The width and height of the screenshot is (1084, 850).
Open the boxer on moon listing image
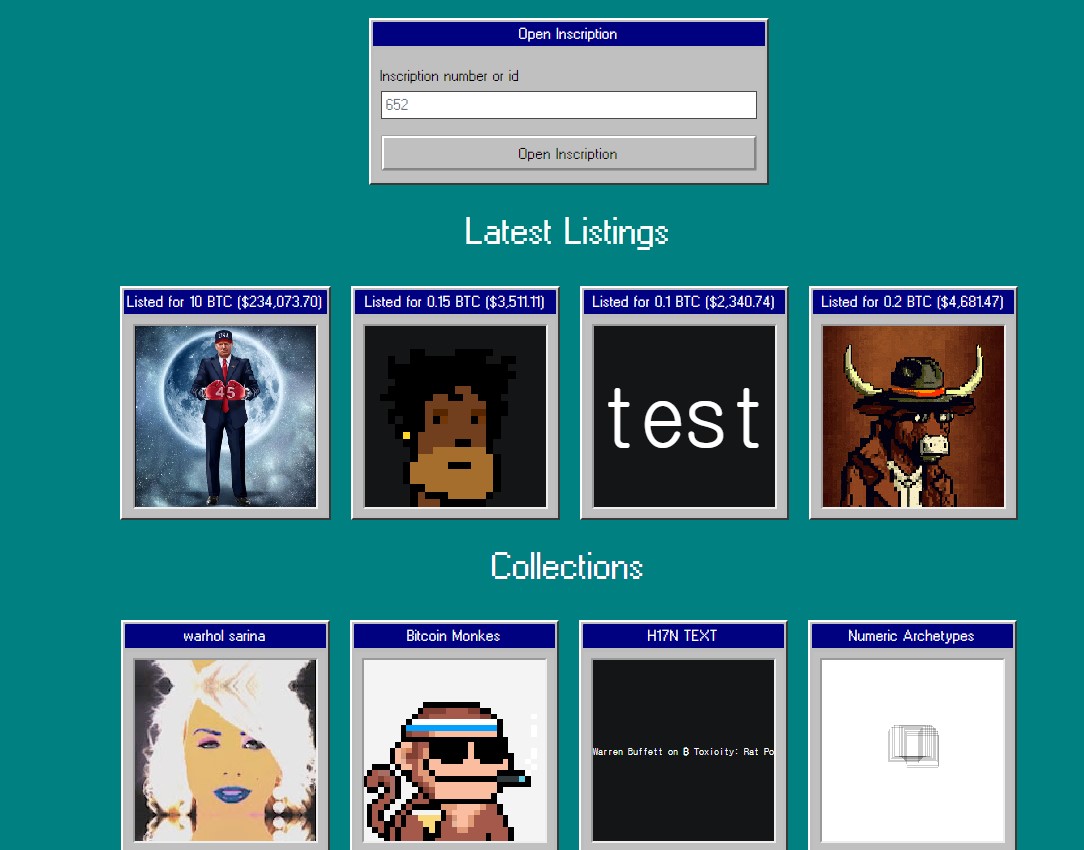click(x=225, y=416)
